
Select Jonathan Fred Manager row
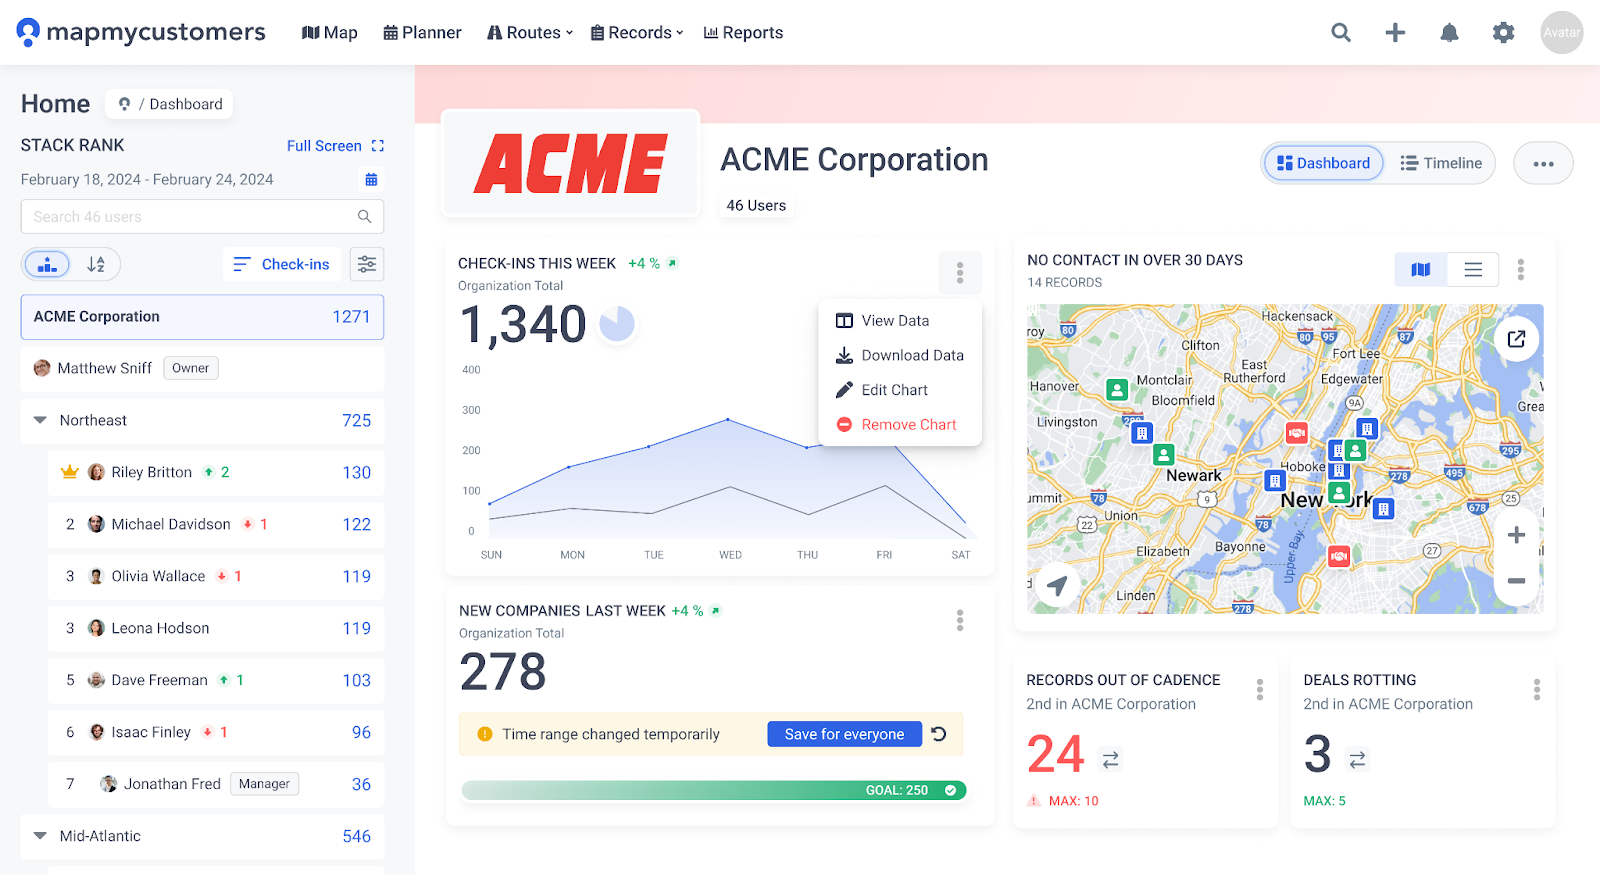[x=216, y=784]
